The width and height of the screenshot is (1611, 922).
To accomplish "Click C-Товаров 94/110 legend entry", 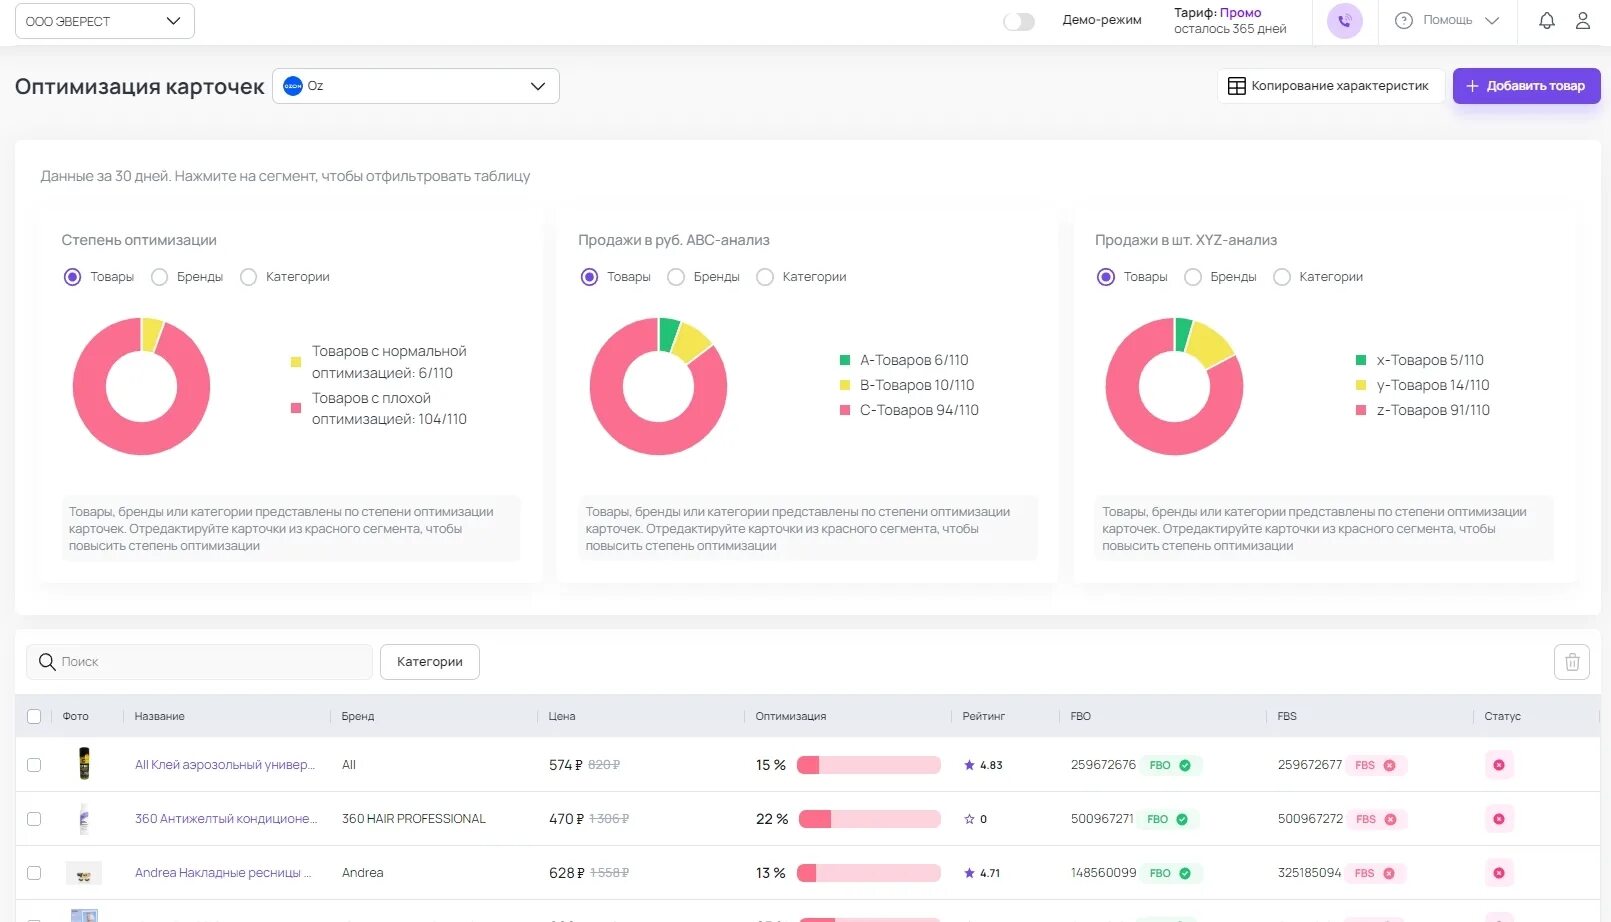I will pyautogui.click(x=909, y=410).
